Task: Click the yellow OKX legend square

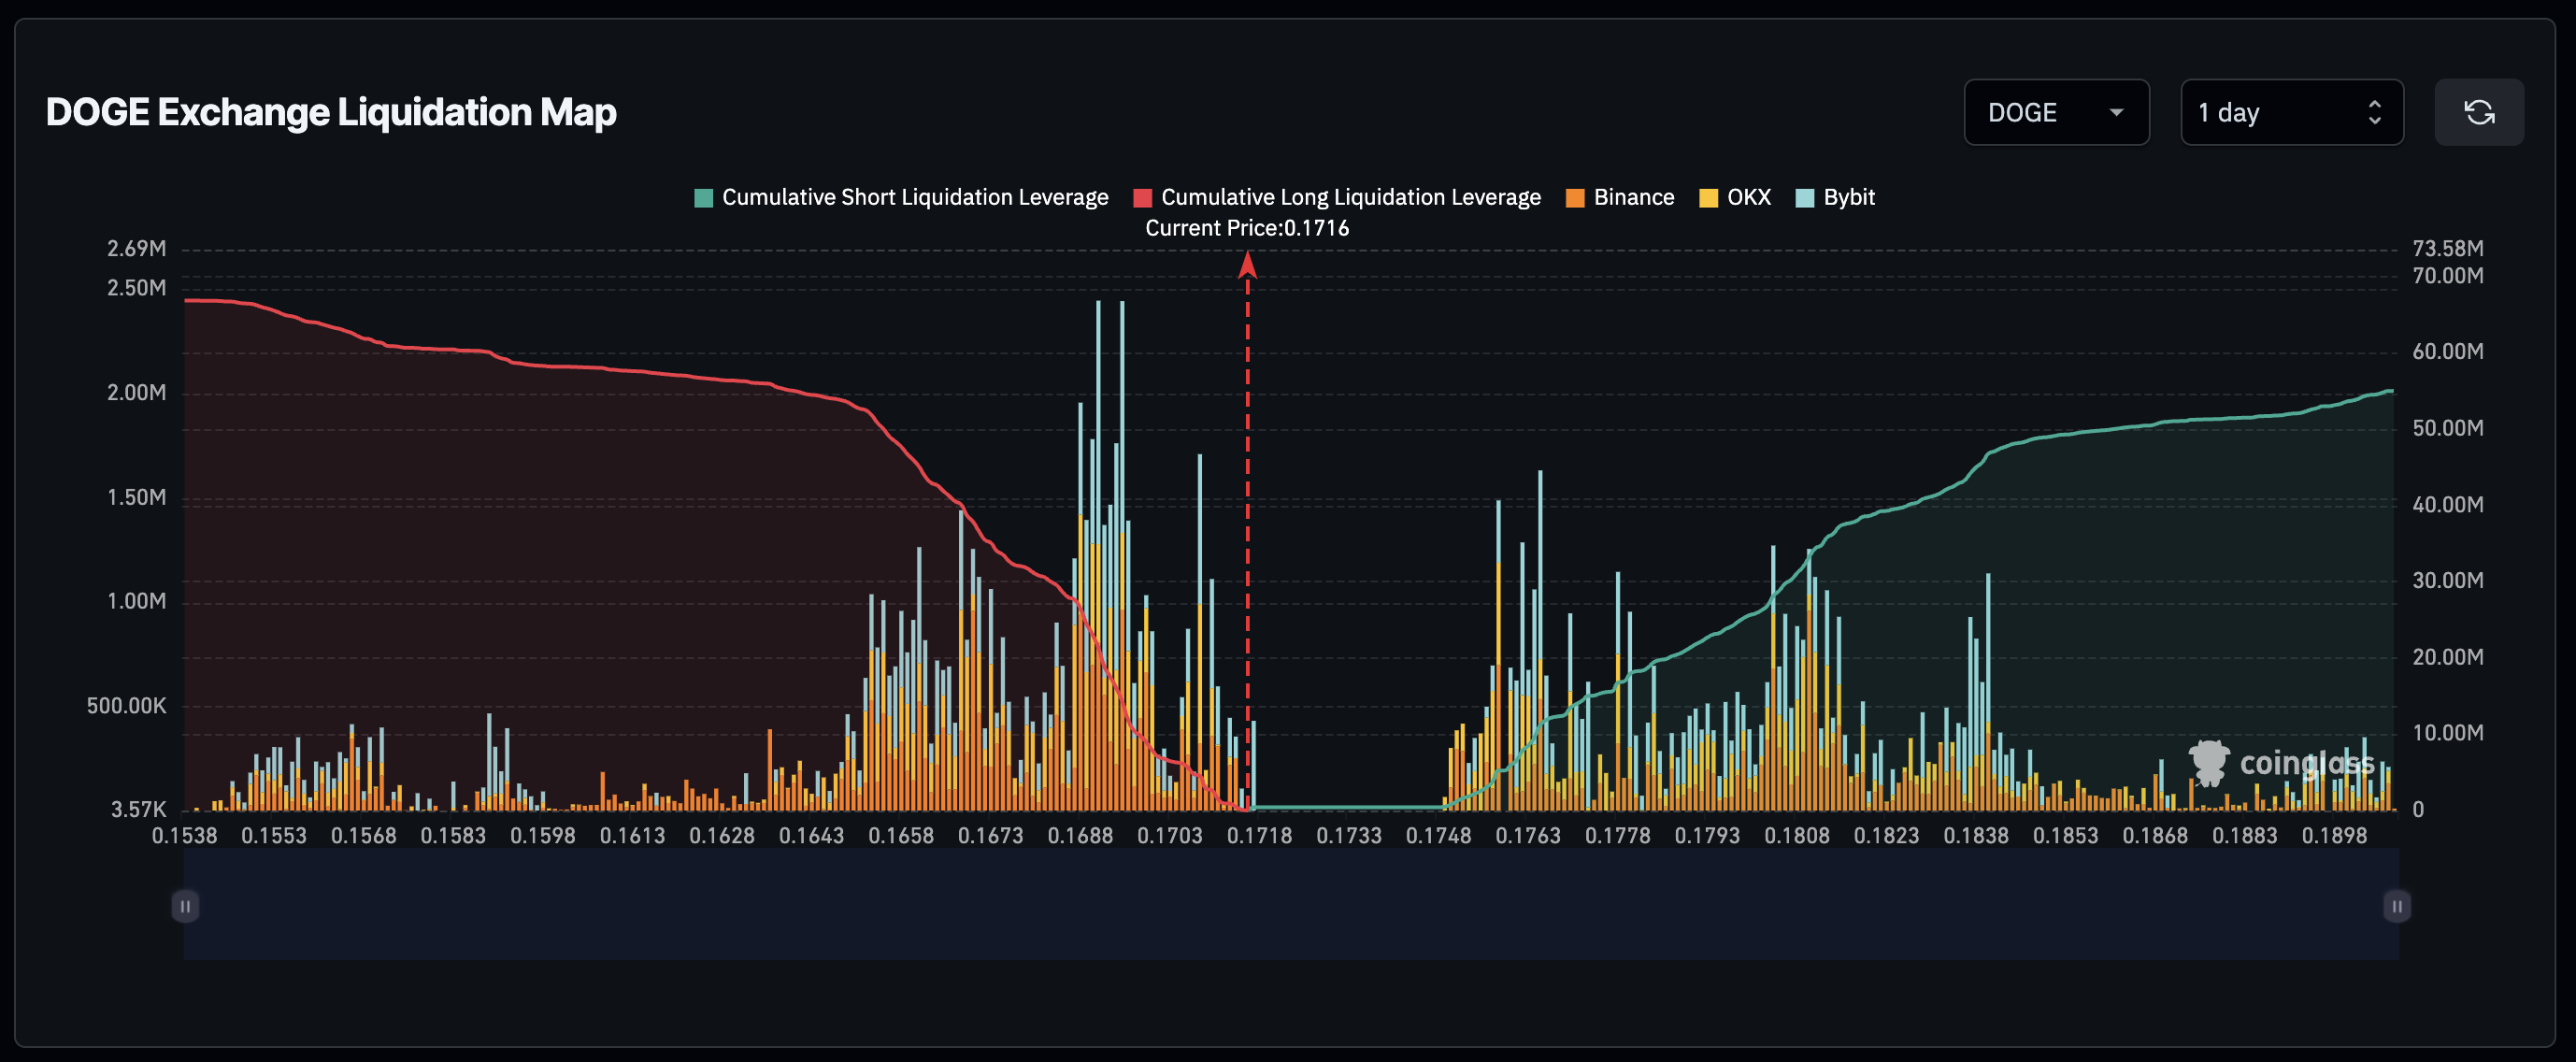Action: click(x=1708, y=198)
